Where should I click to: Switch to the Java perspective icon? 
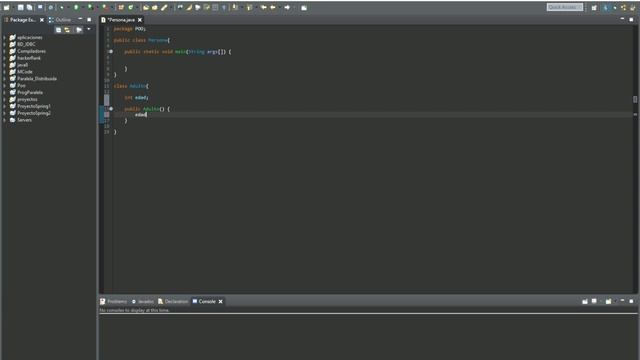606,7
